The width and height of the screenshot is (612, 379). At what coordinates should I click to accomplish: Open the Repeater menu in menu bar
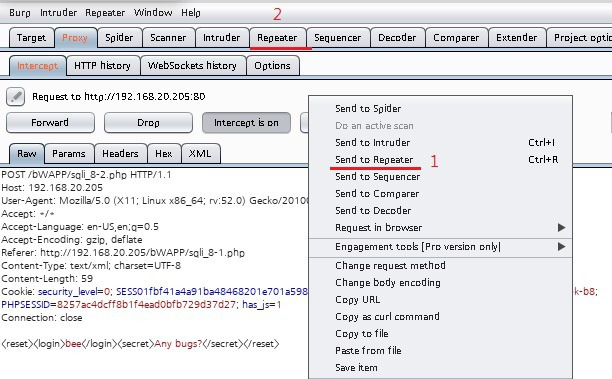105,13
